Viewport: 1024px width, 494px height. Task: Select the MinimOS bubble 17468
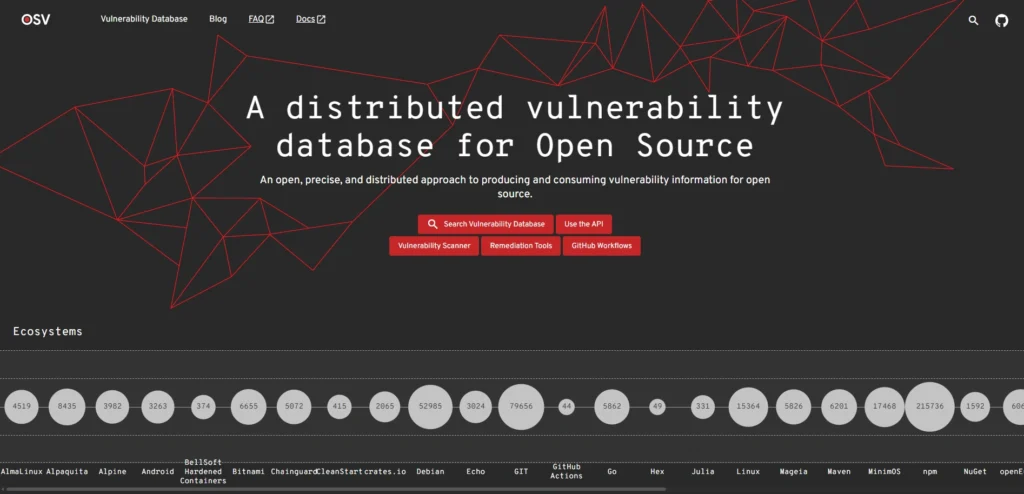pos(884,406)
